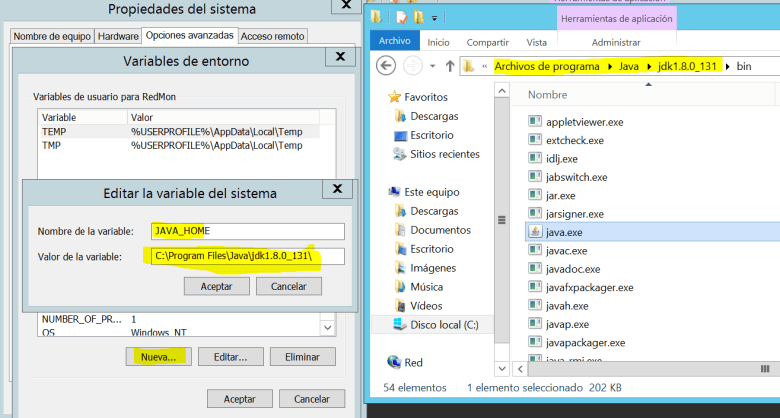The height and width of the screenshot is (418, 780).
Task: Click the Nueva... button
Action: tap(158, 356)
